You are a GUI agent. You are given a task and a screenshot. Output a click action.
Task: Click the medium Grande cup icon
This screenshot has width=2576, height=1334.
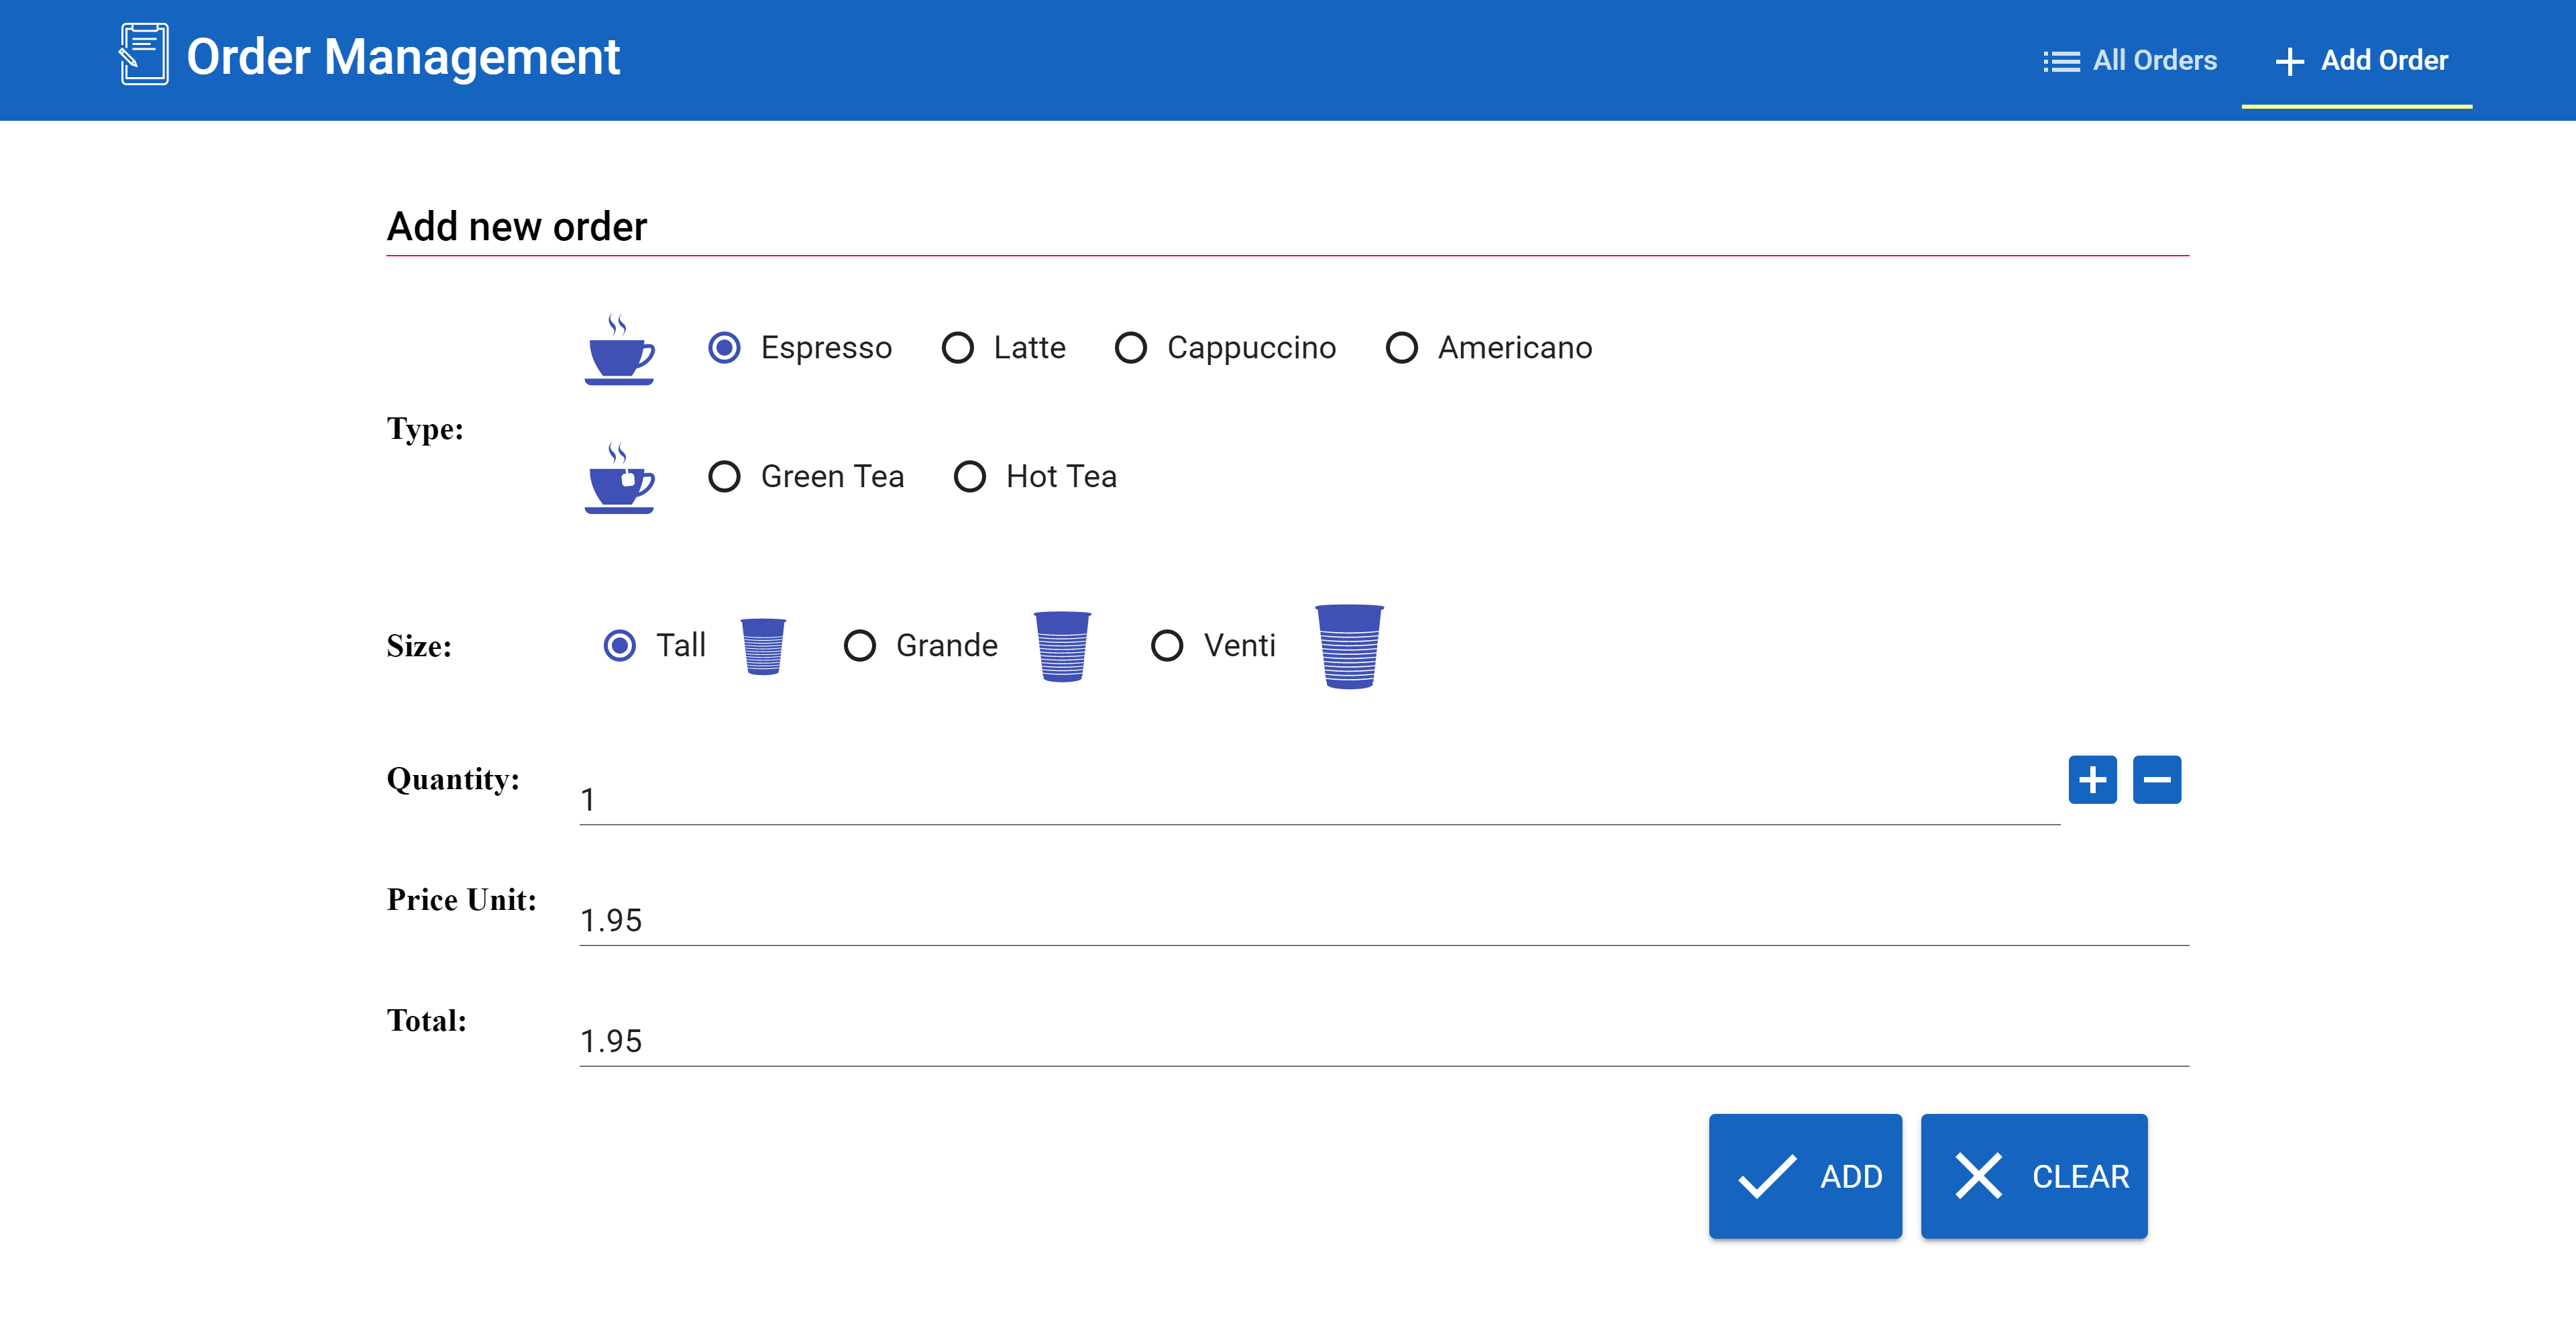(x=1061, y=646)
